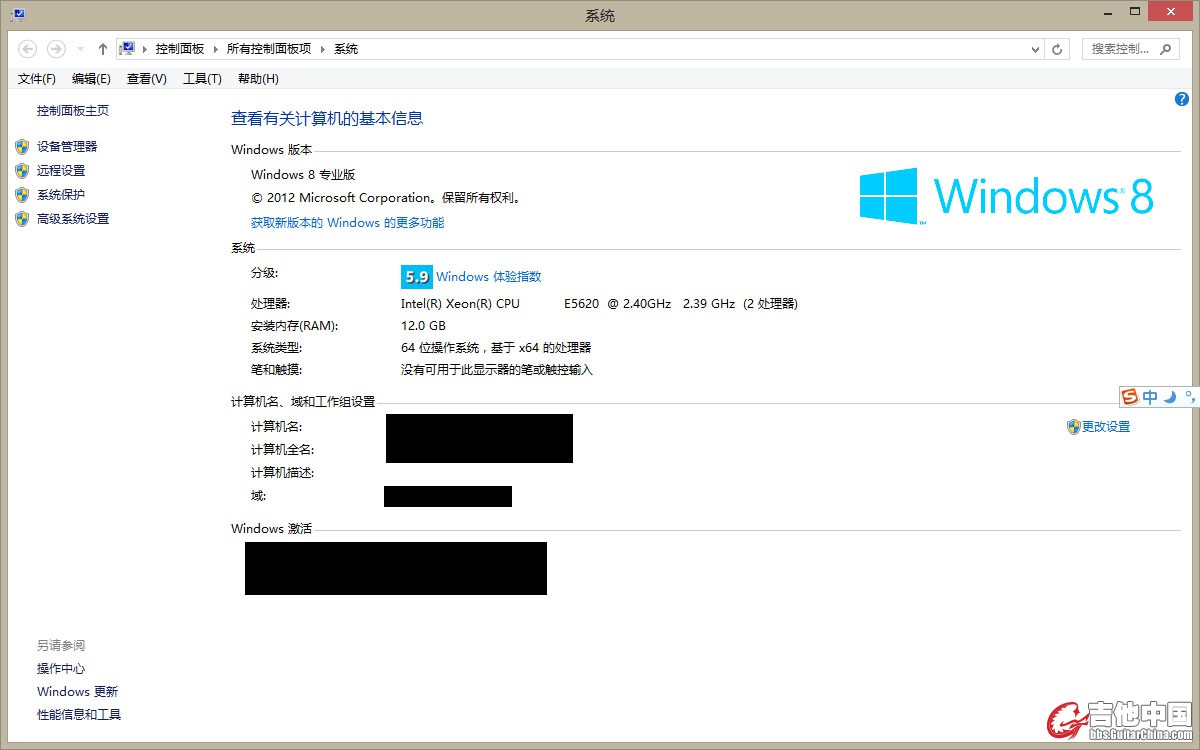
Task: Click 更改设置 link
Action: click(1105, 427)
